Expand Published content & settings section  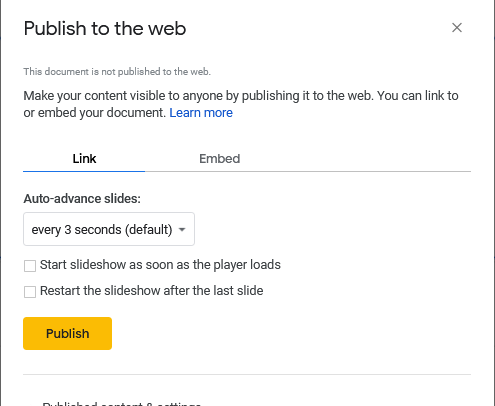(121, 404)
